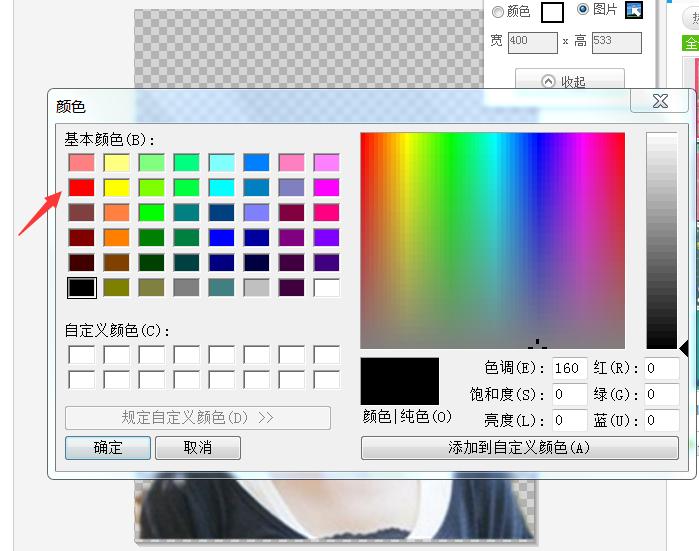699x551 pixels.
Task: Close the 颜色 dialog with the X
Action: pyautogui.click(x=659, y=101)
